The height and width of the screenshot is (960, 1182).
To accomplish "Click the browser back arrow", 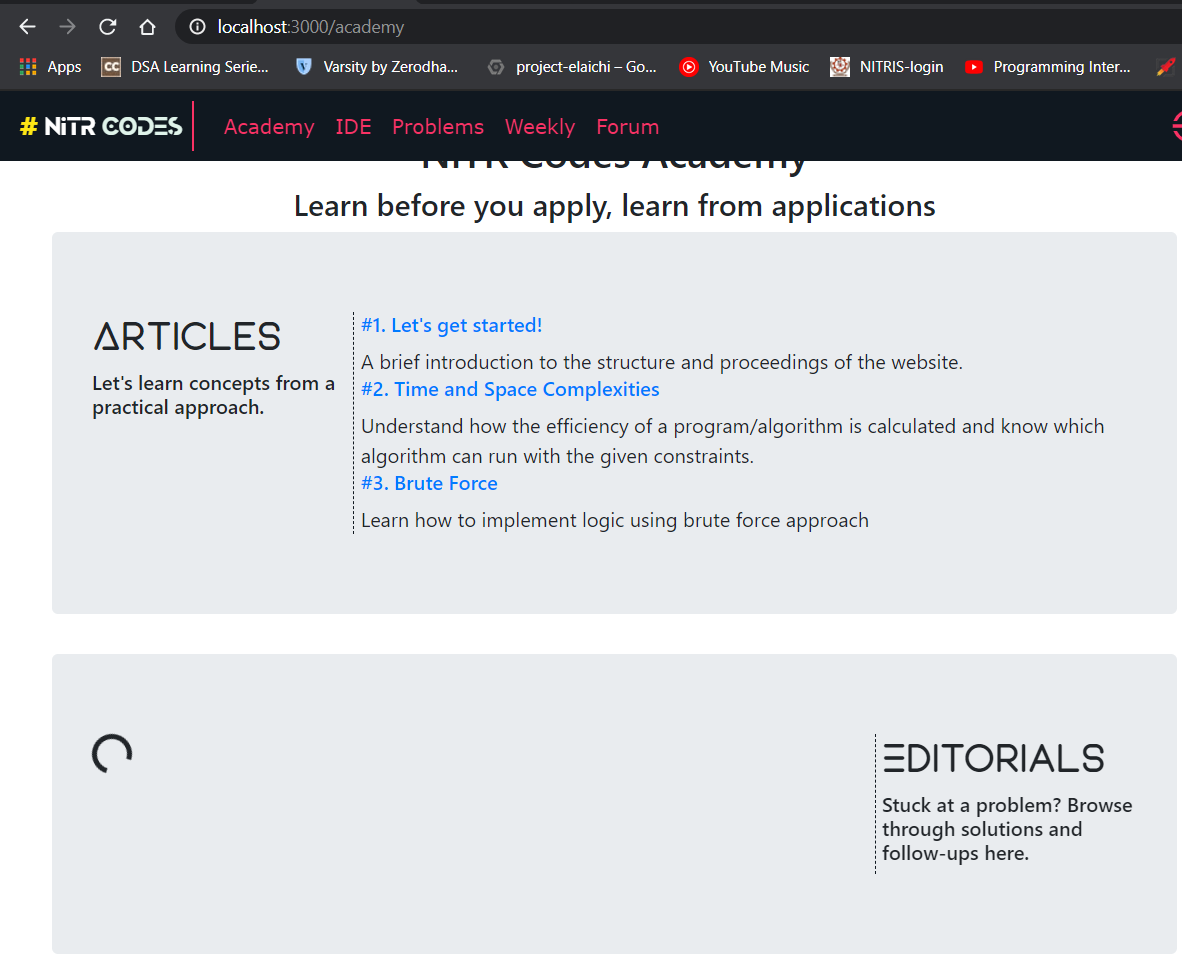I will tap(27, 27).
